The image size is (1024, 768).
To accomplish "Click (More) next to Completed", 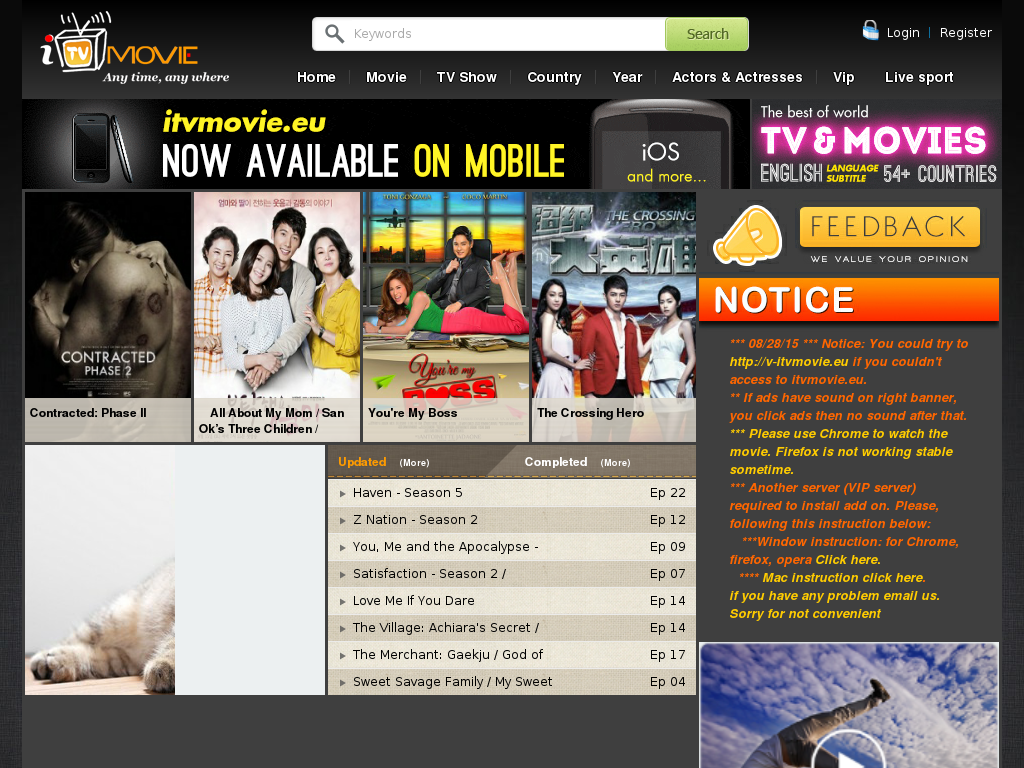I will point(616,462).
